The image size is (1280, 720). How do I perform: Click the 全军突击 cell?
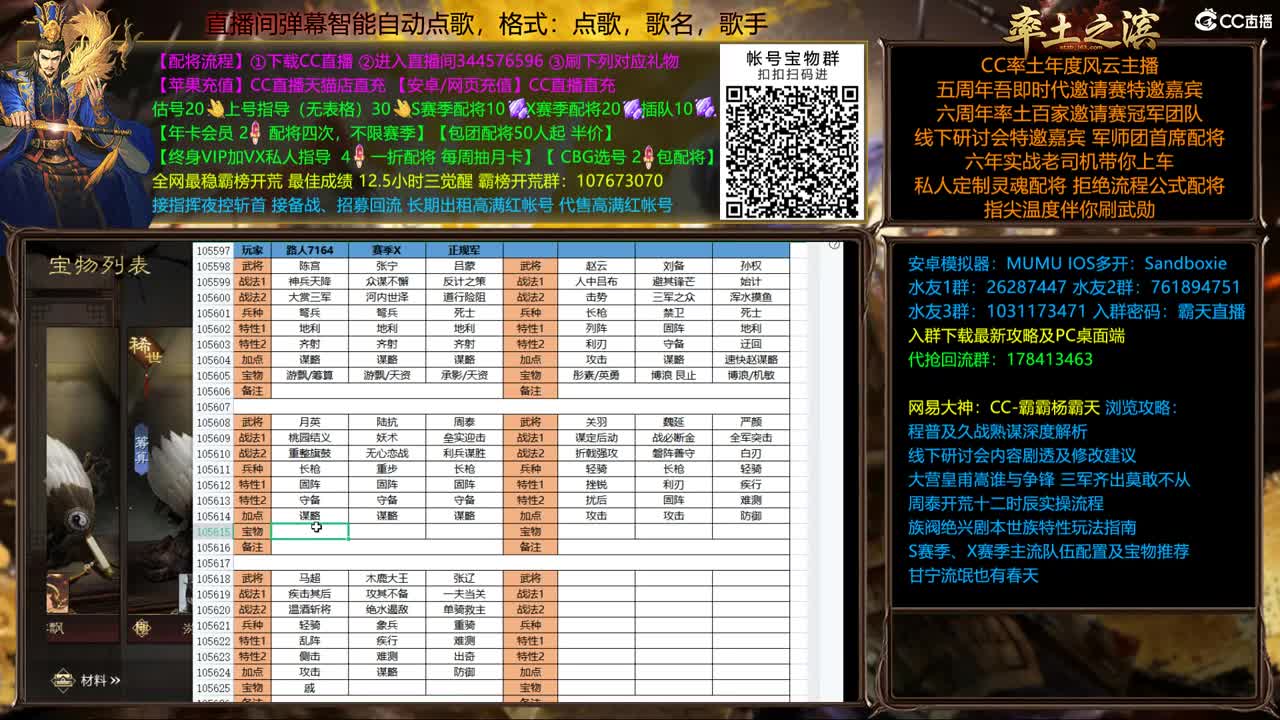tap(751, 438)
